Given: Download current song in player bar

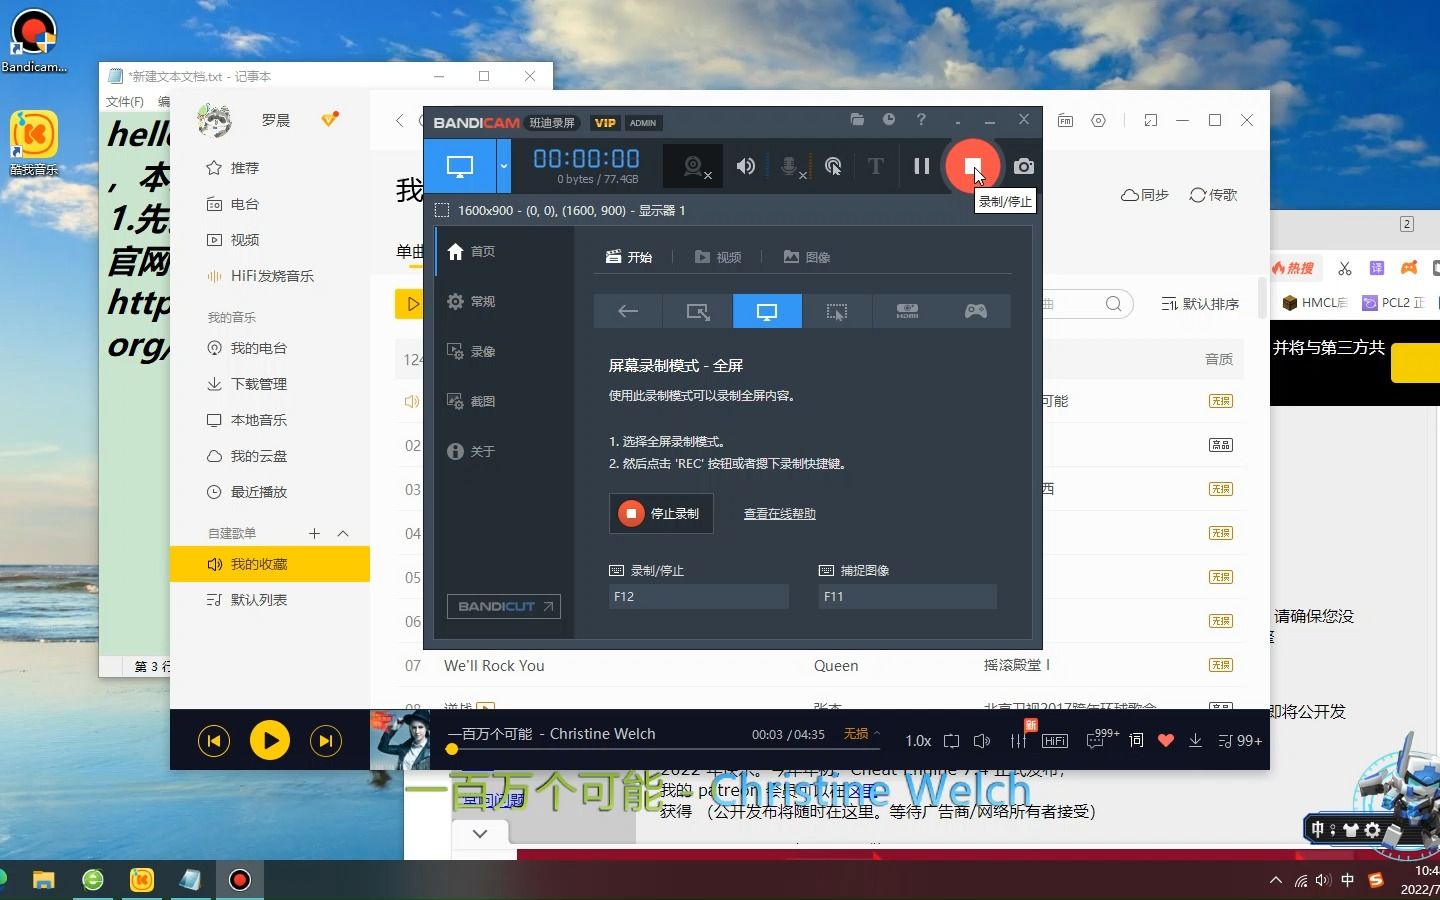Looking at the screenshot, I should click(x=1195, y=741).
